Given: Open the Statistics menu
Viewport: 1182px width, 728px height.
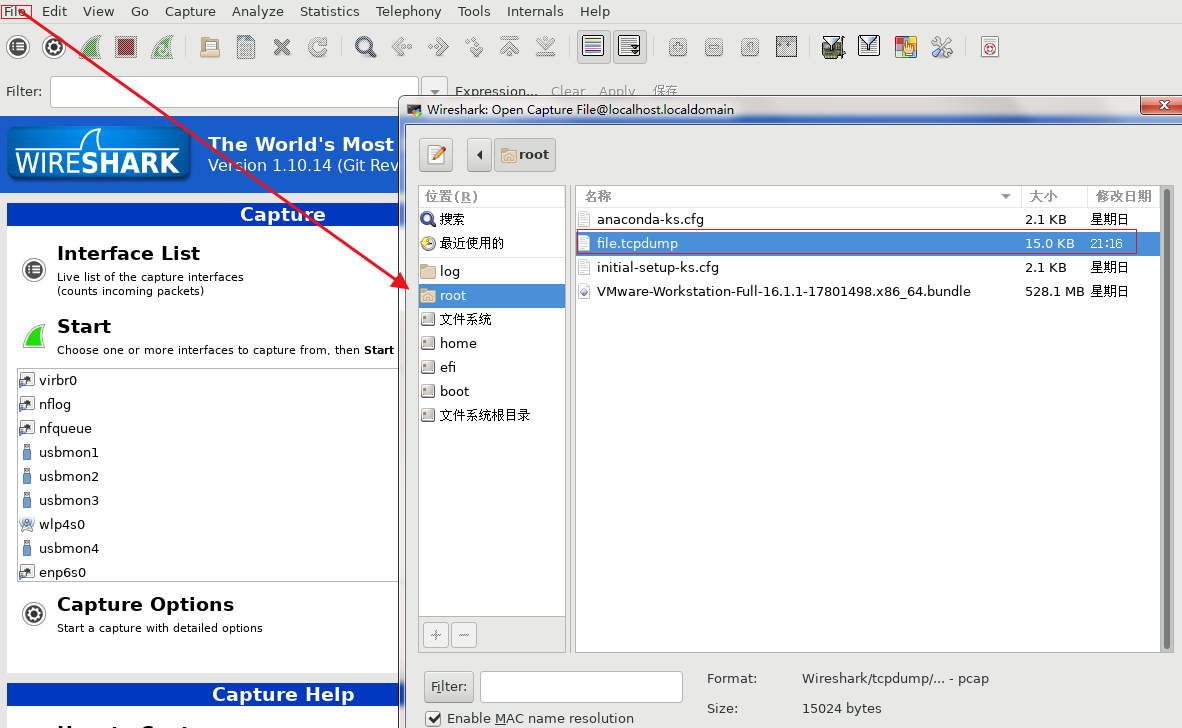Looking at the screenshot, I should pos(329,11).
